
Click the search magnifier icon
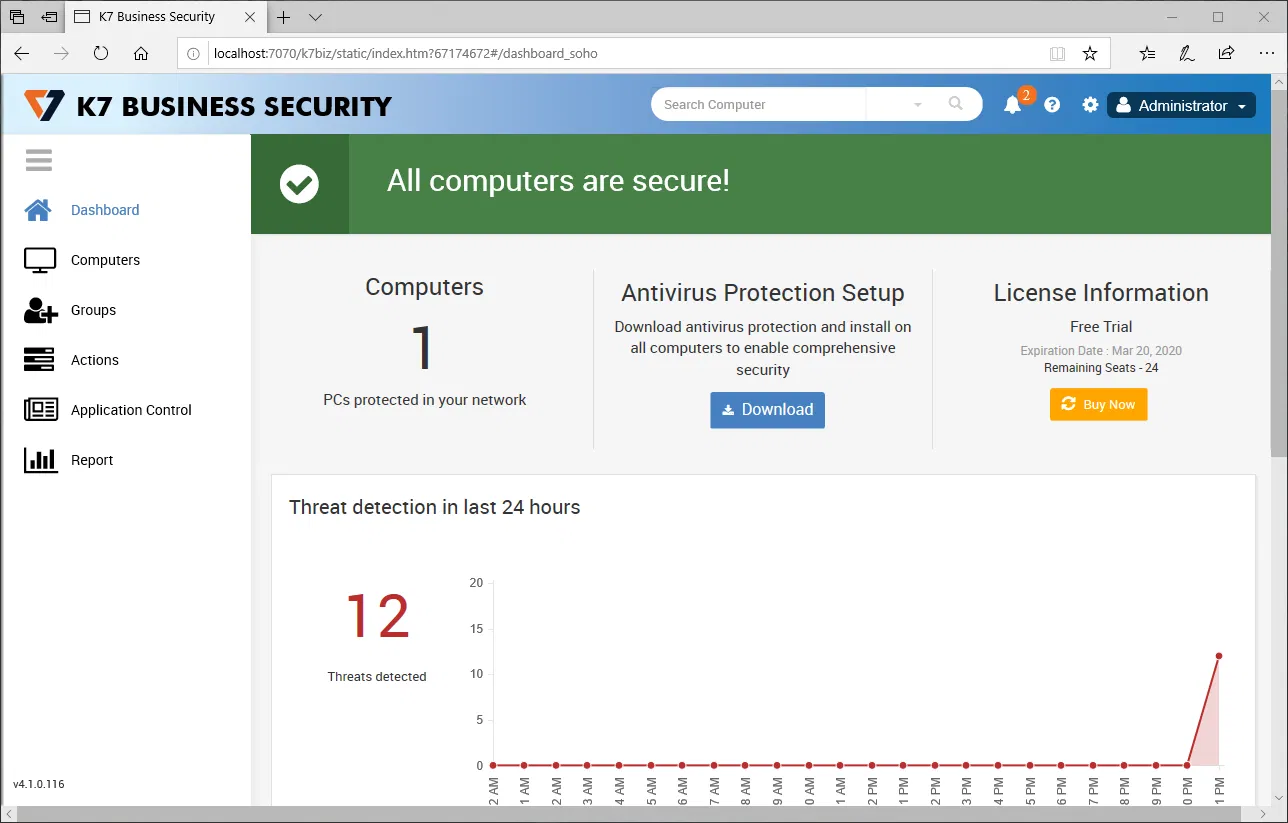(956, 104)
